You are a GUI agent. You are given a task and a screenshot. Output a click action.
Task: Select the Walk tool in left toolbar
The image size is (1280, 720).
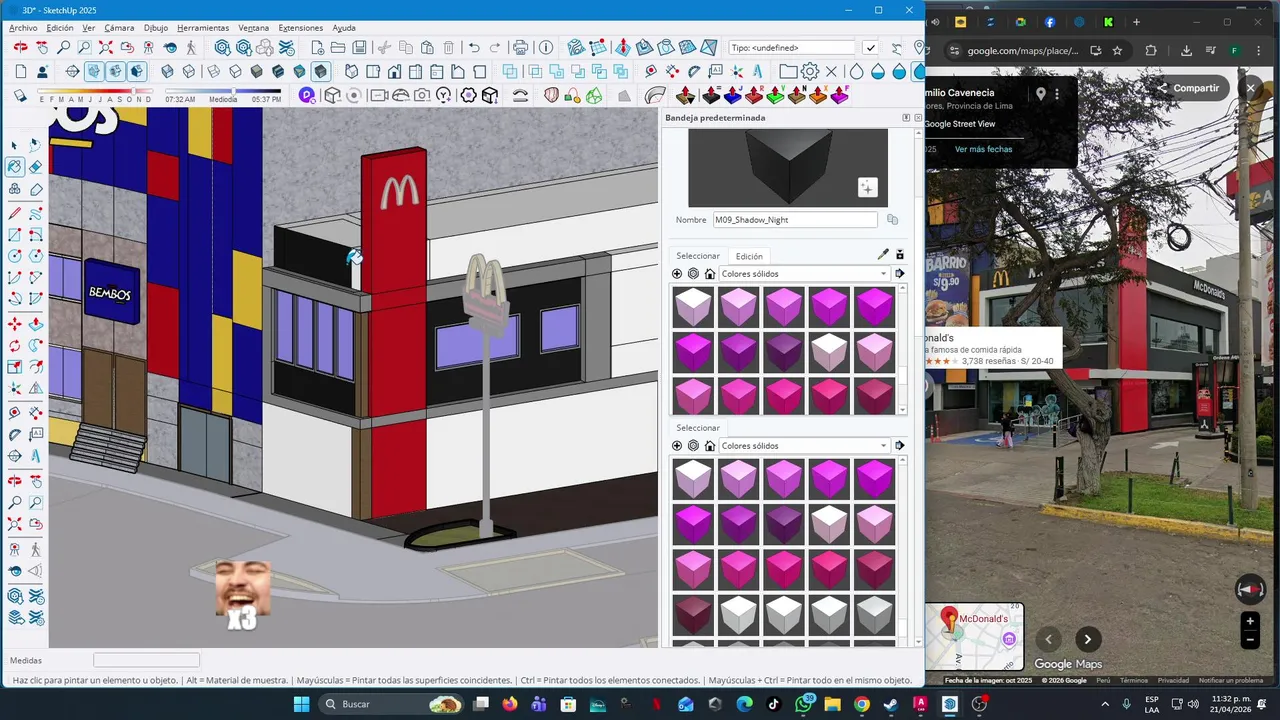click(36, 549)
